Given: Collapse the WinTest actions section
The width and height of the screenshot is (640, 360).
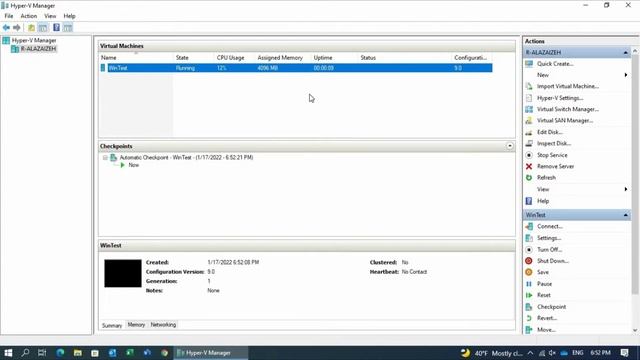Looking at the screenshot, I should point(626,215).
